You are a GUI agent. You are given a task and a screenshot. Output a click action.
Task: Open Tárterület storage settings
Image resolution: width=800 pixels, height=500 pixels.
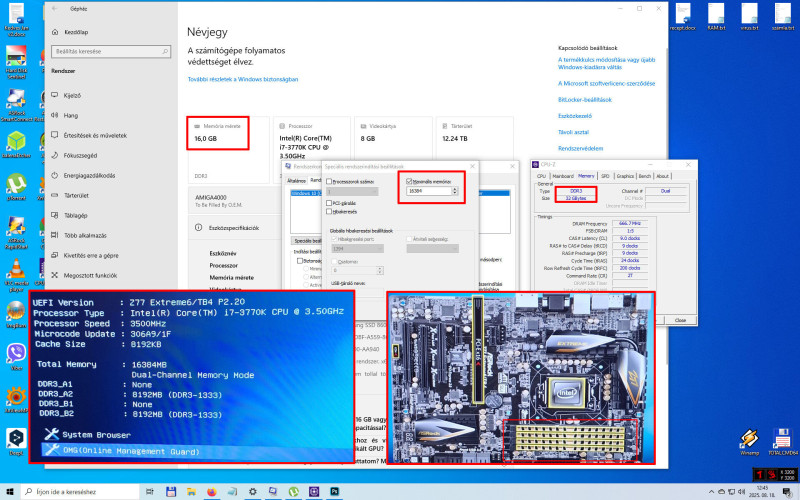[x=70, y=195]
